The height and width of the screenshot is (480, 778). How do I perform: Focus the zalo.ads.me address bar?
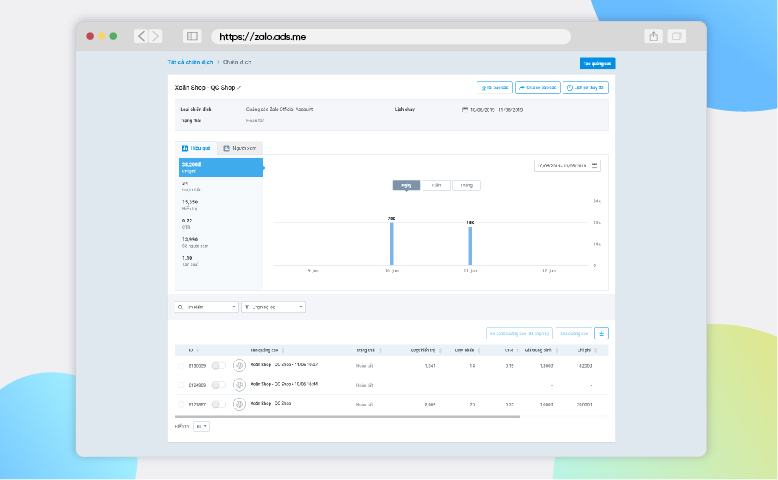pyautogui.click(x=391, y=37)
